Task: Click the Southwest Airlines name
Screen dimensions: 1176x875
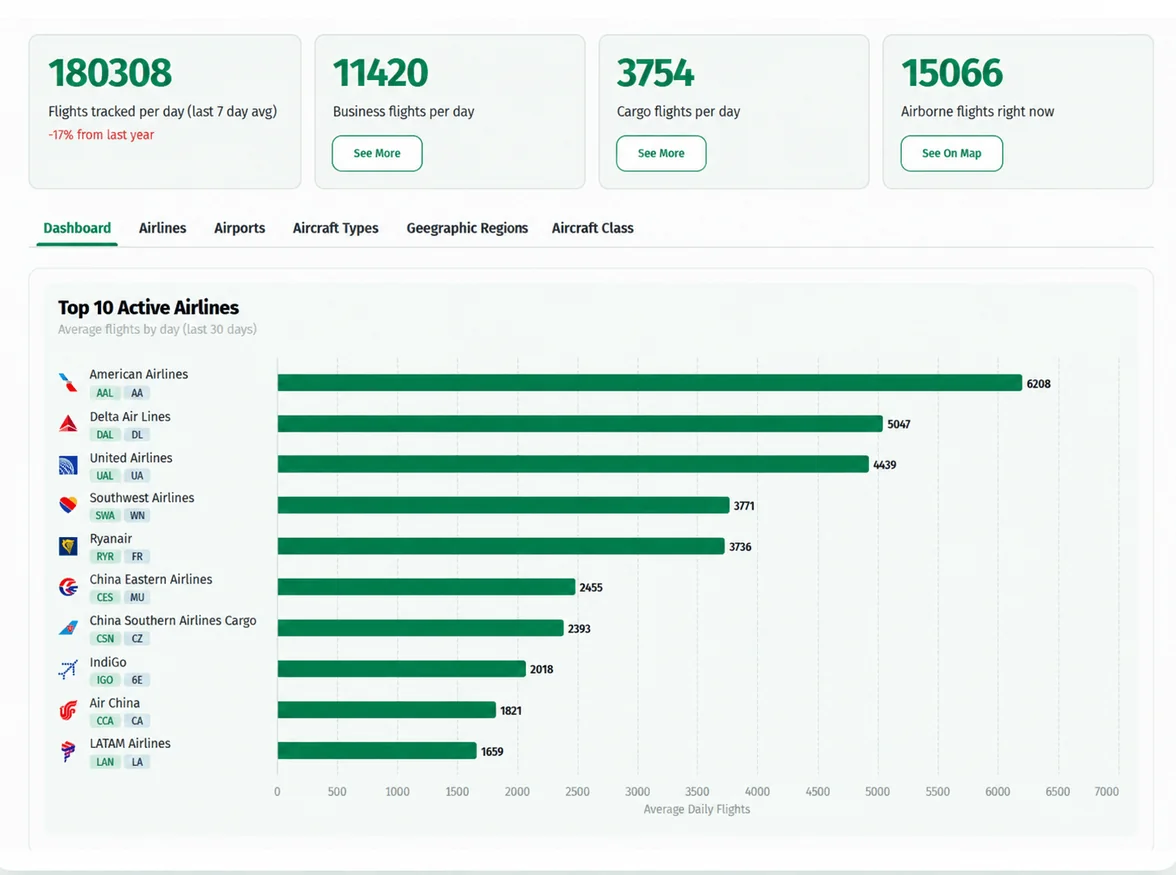Action: click(142, 497)
